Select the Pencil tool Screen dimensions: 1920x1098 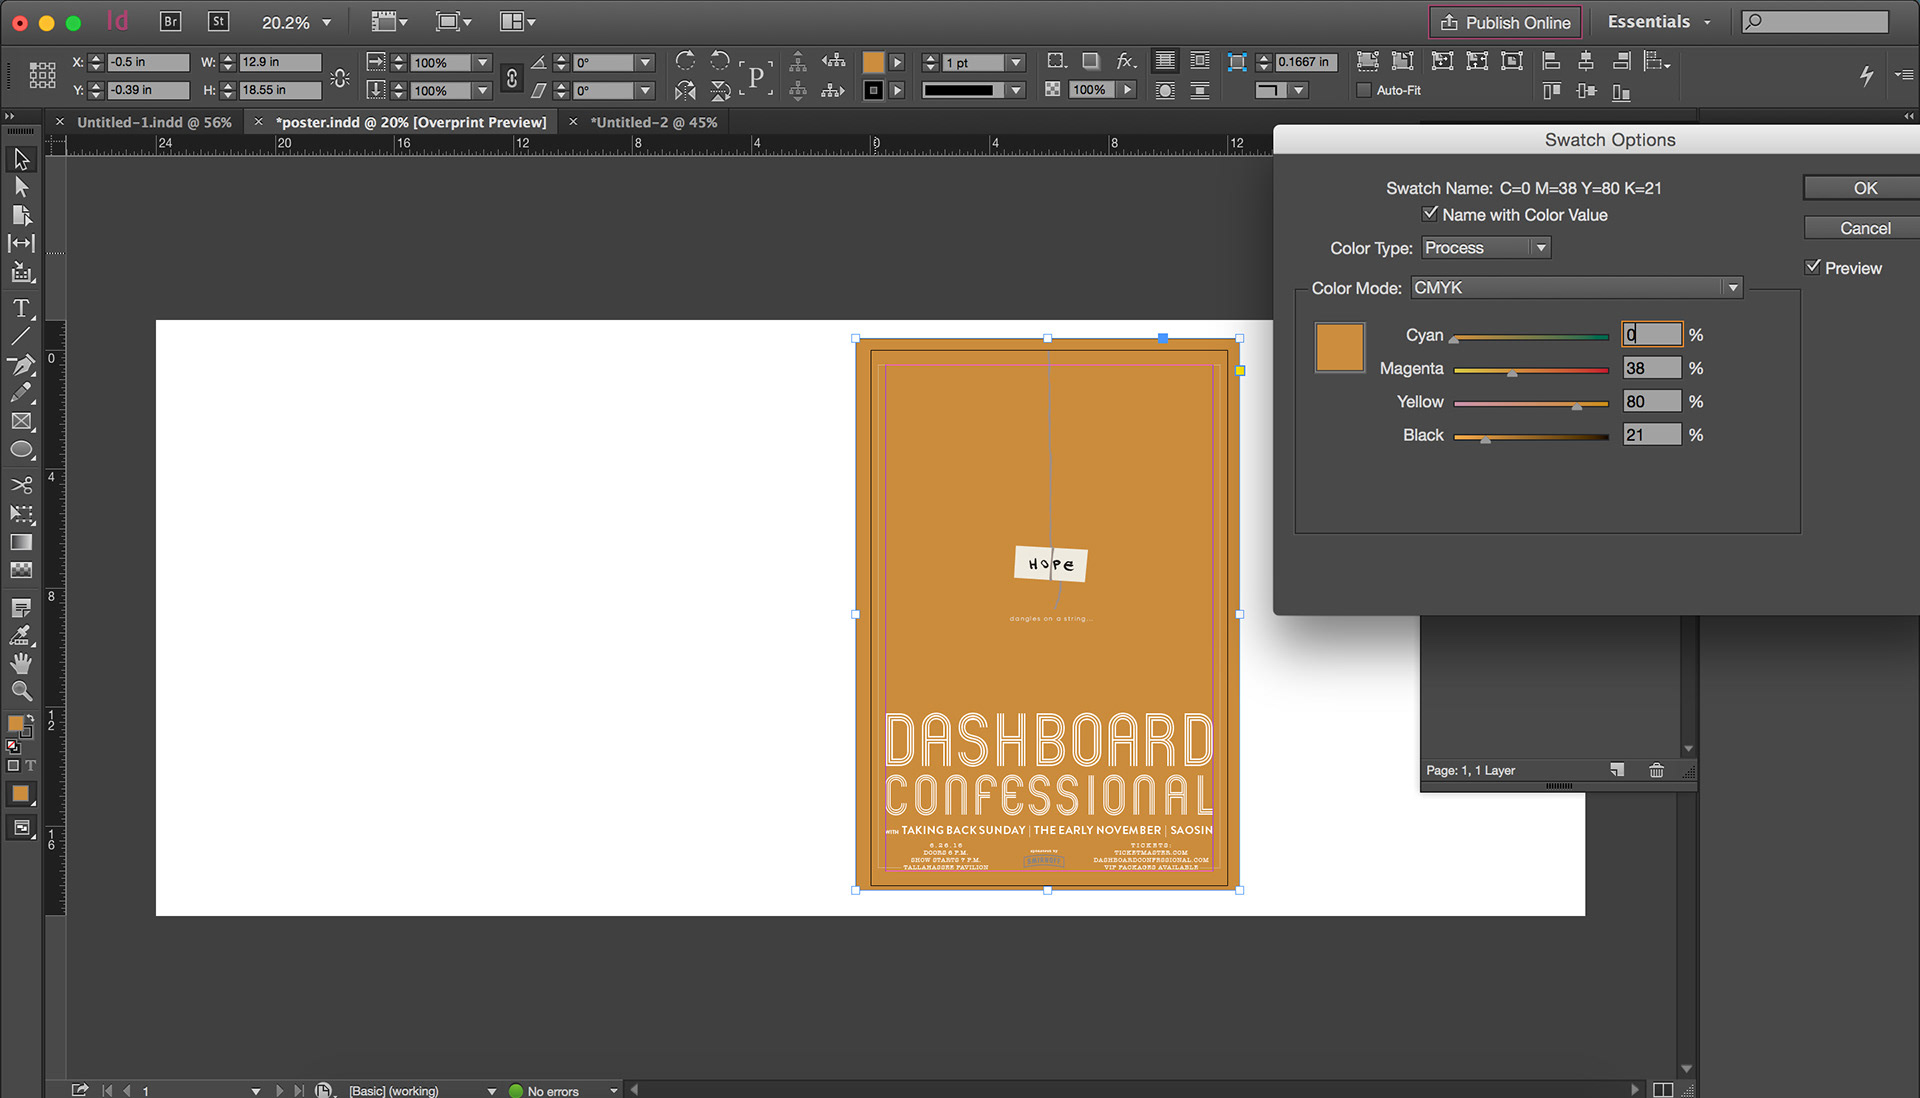21,393
